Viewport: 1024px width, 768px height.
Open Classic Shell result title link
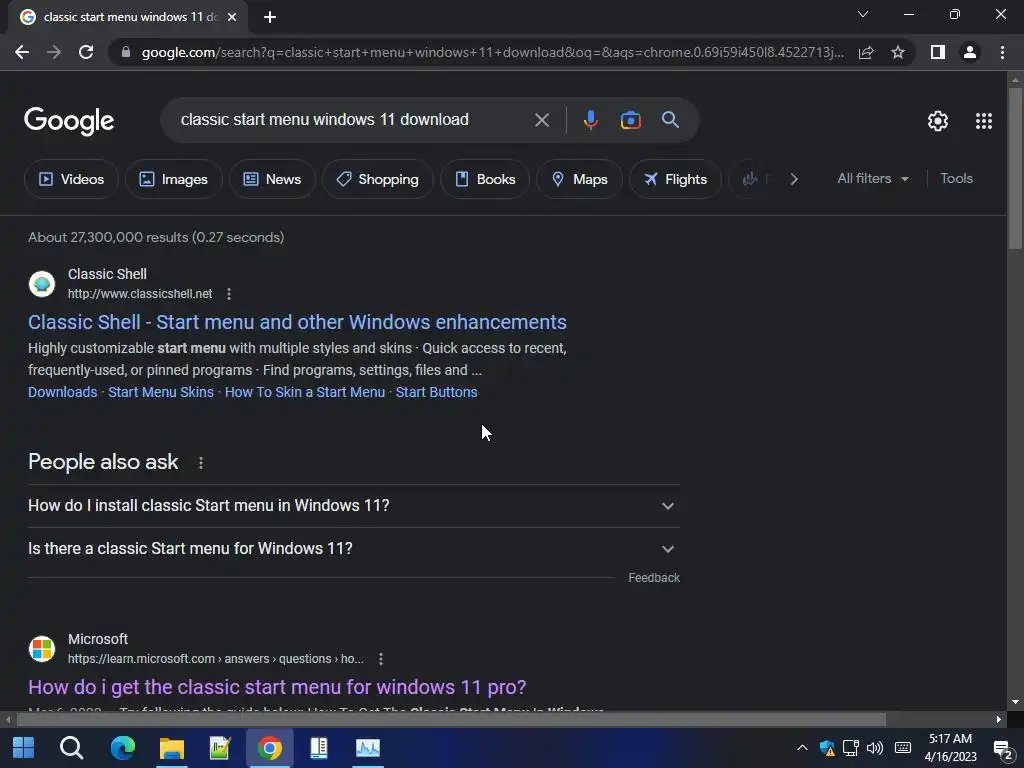point(297,322)
